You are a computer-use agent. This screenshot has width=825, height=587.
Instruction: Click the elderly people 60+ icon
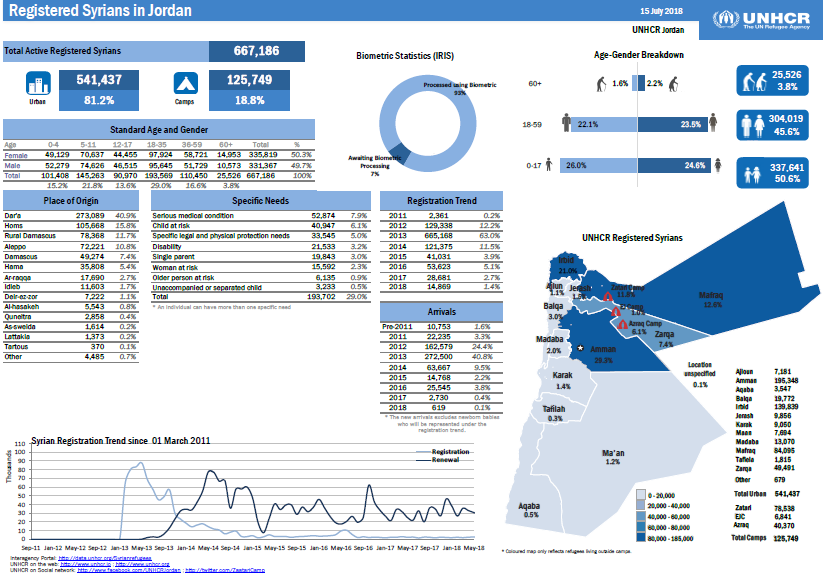(755, 83)
